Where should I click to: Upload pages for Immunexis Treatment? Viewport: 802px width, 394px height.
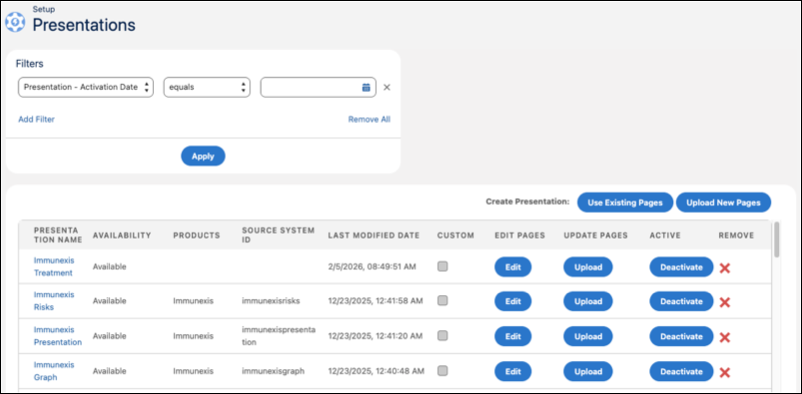click(588, 267)
